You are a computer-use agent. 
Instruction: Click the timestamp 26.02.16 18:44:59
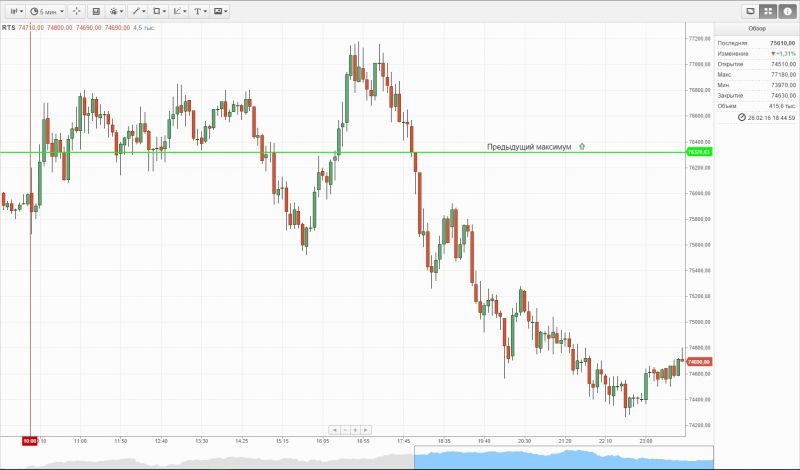pyautogui.click(x=771, y=118)
